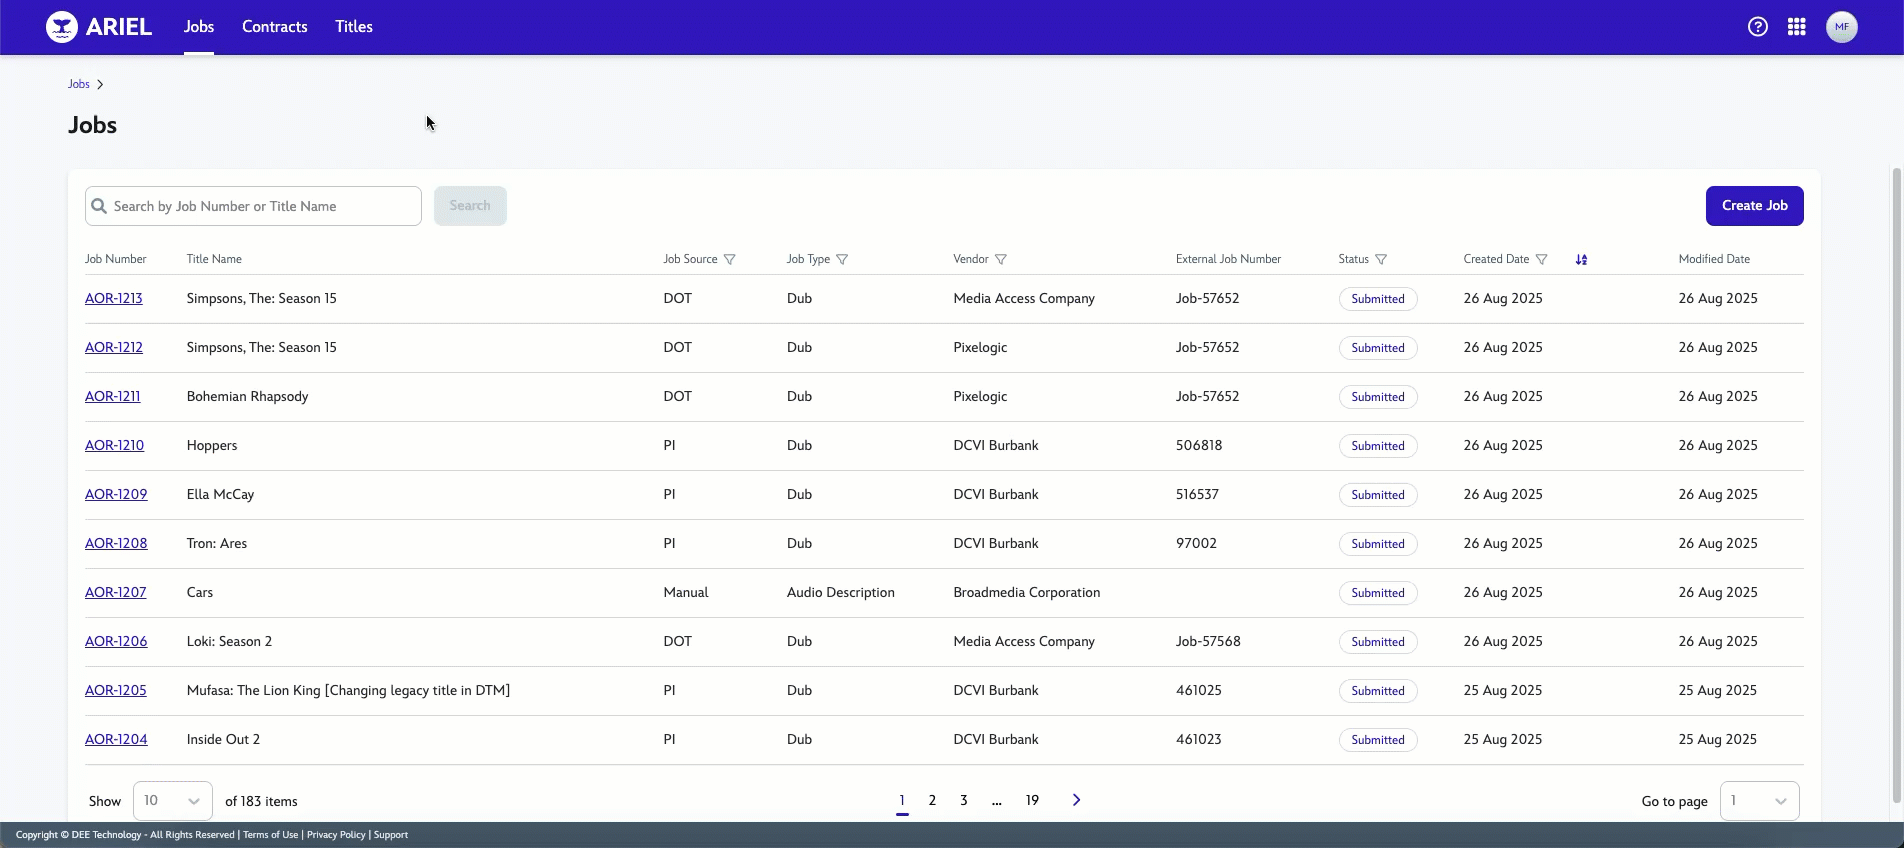Click the Created Date filter icon
The height and width of the screenshot is (848, 1904).
pyautogui.click(x=1542, y=260)
